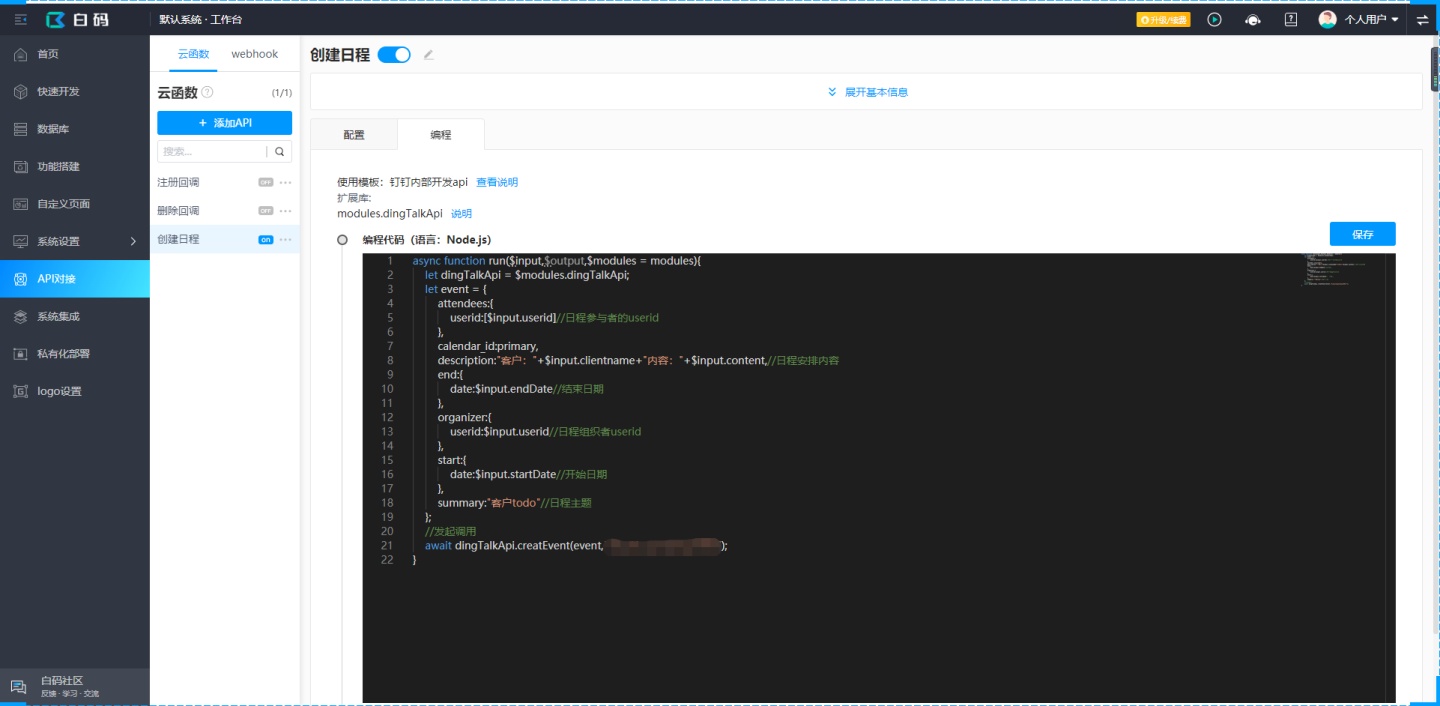This screenshot has height=706, width=1440.
Task: Open 功能搭建 in the sidebar
Action: point(75,166)
